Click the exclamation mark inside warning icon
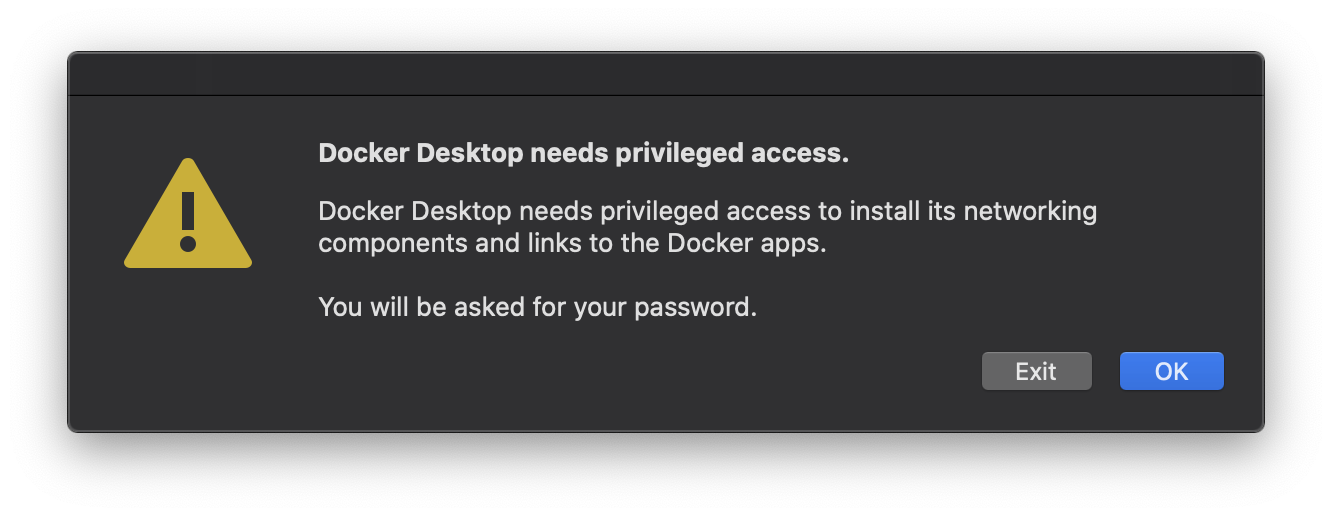The height and width of the screenshot is (516, 1332). coord(187,220)
